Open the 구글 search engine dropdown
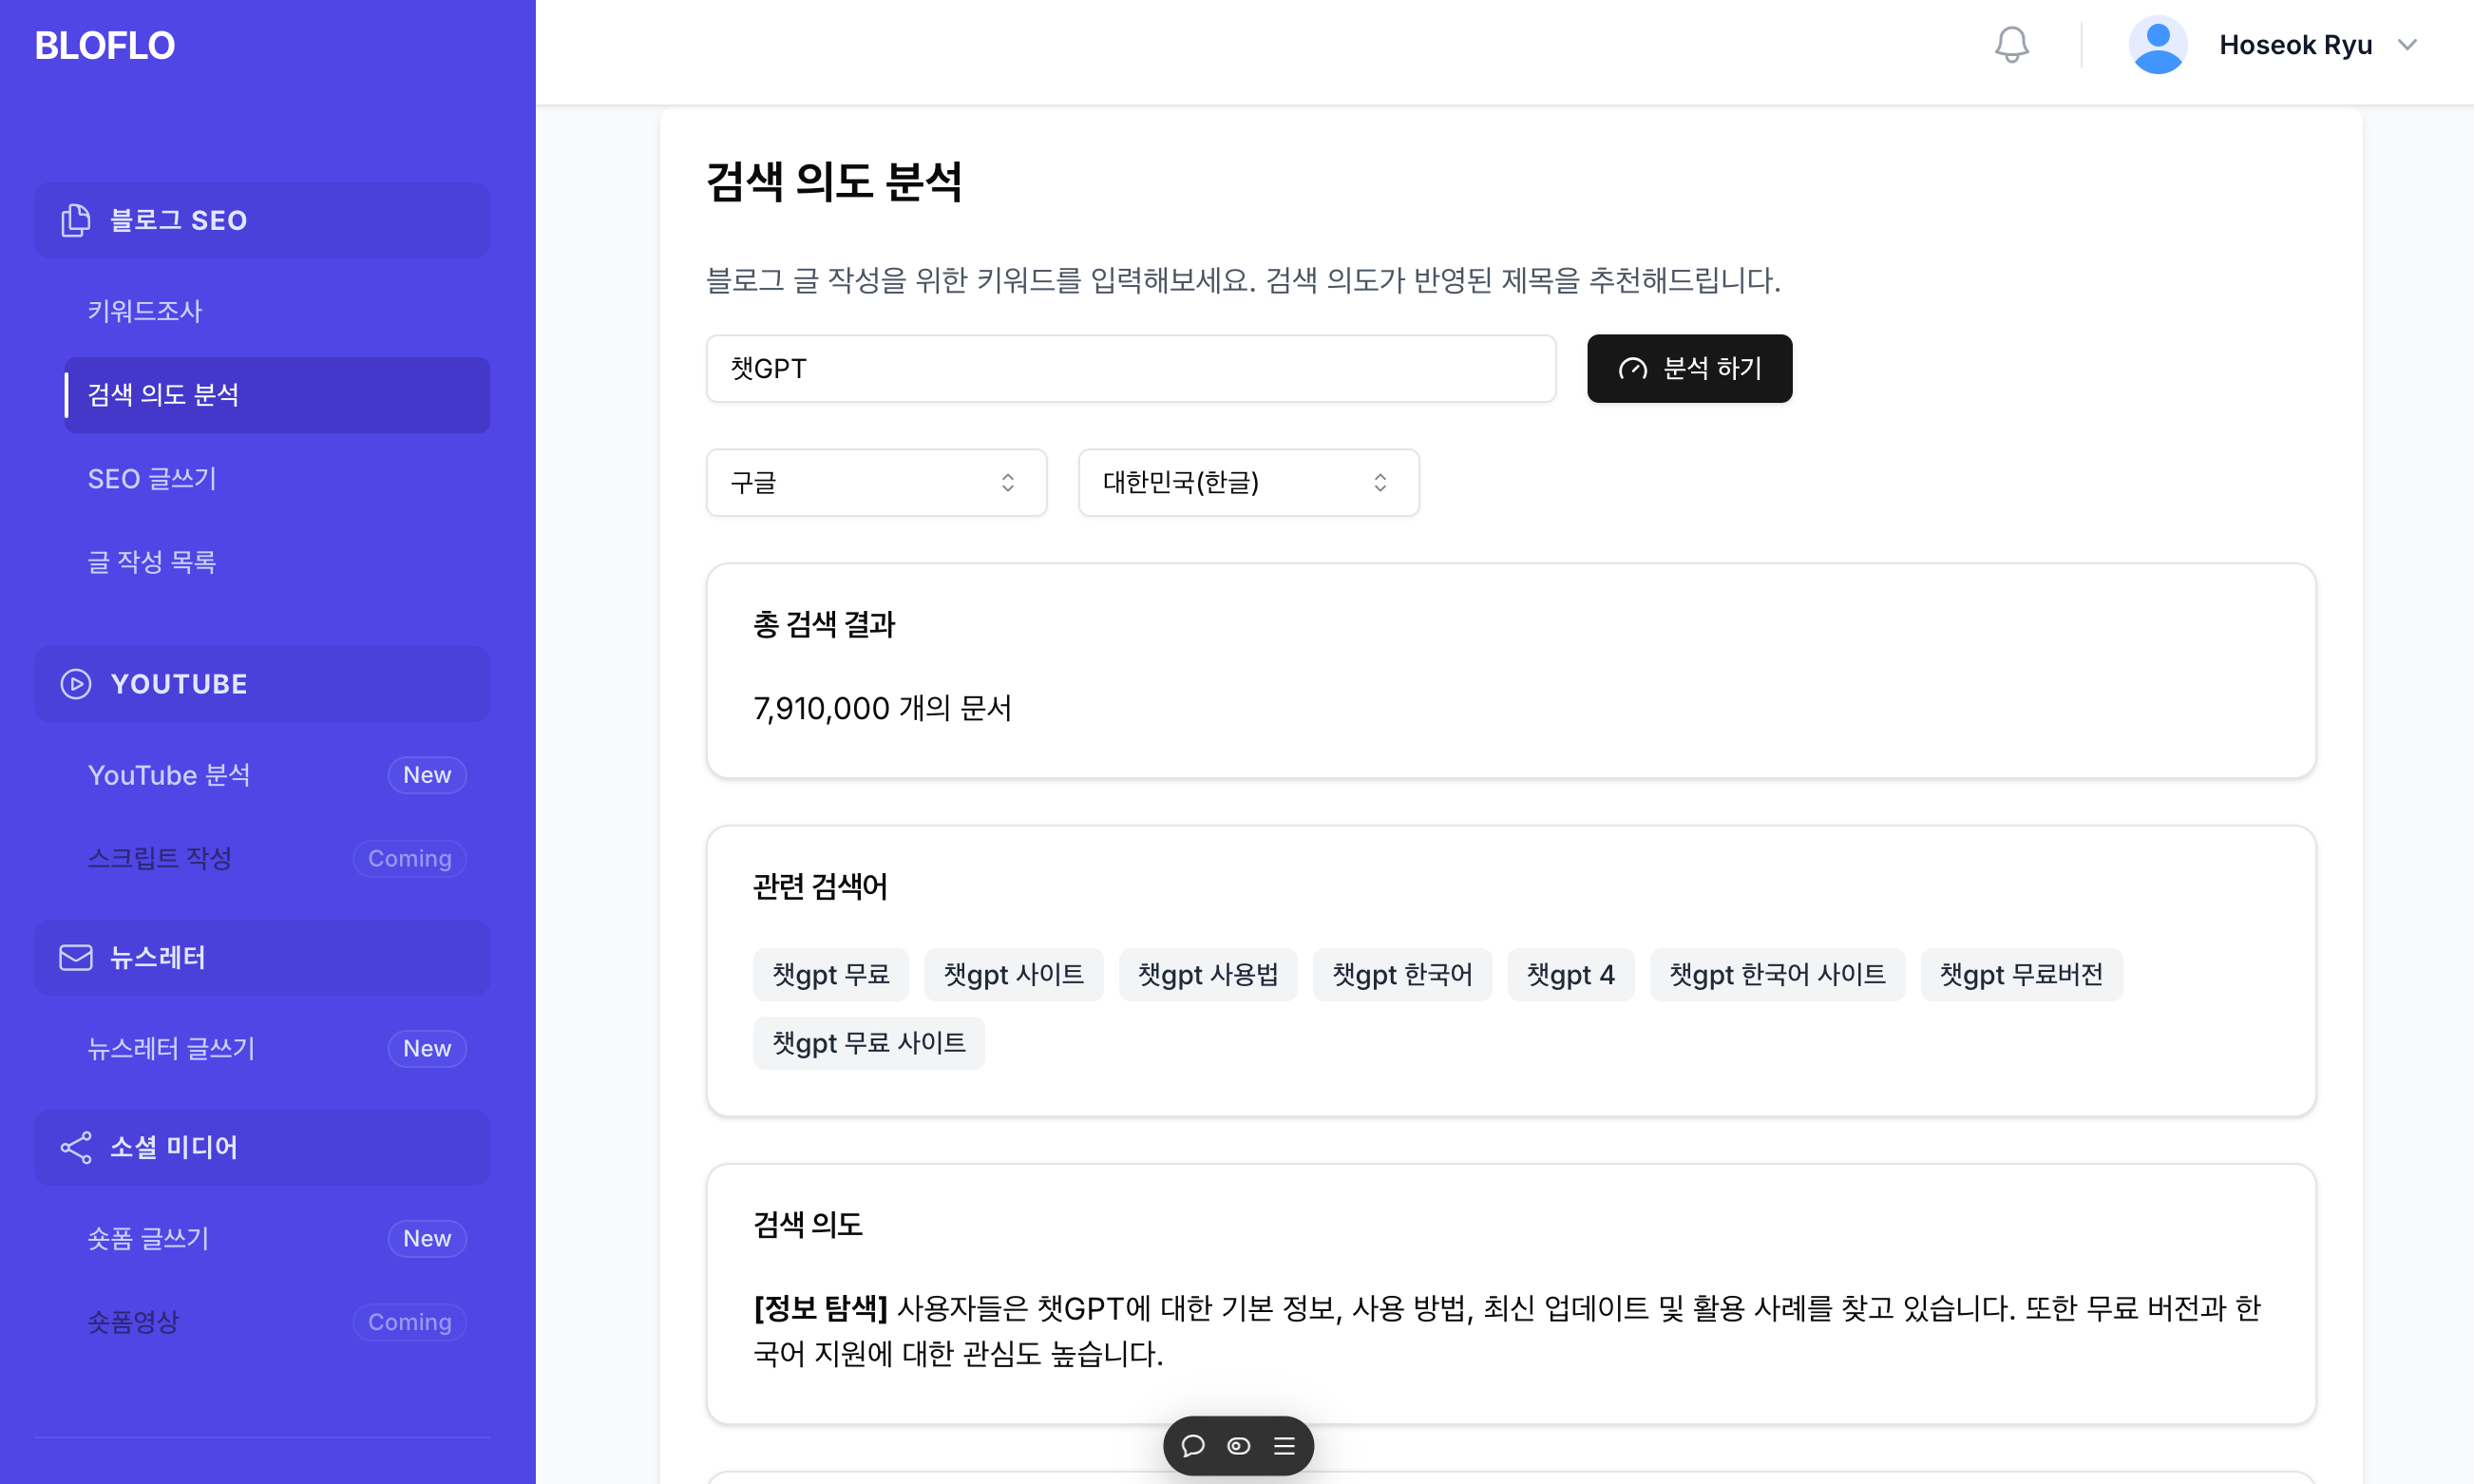The width and height of the screenshot is (2474, 1484). pos(875,483)
